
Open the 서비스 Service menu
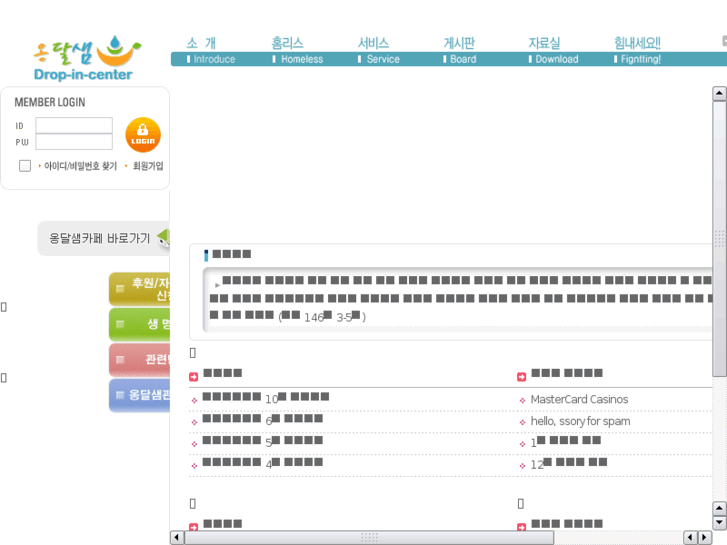pos(379,51)
